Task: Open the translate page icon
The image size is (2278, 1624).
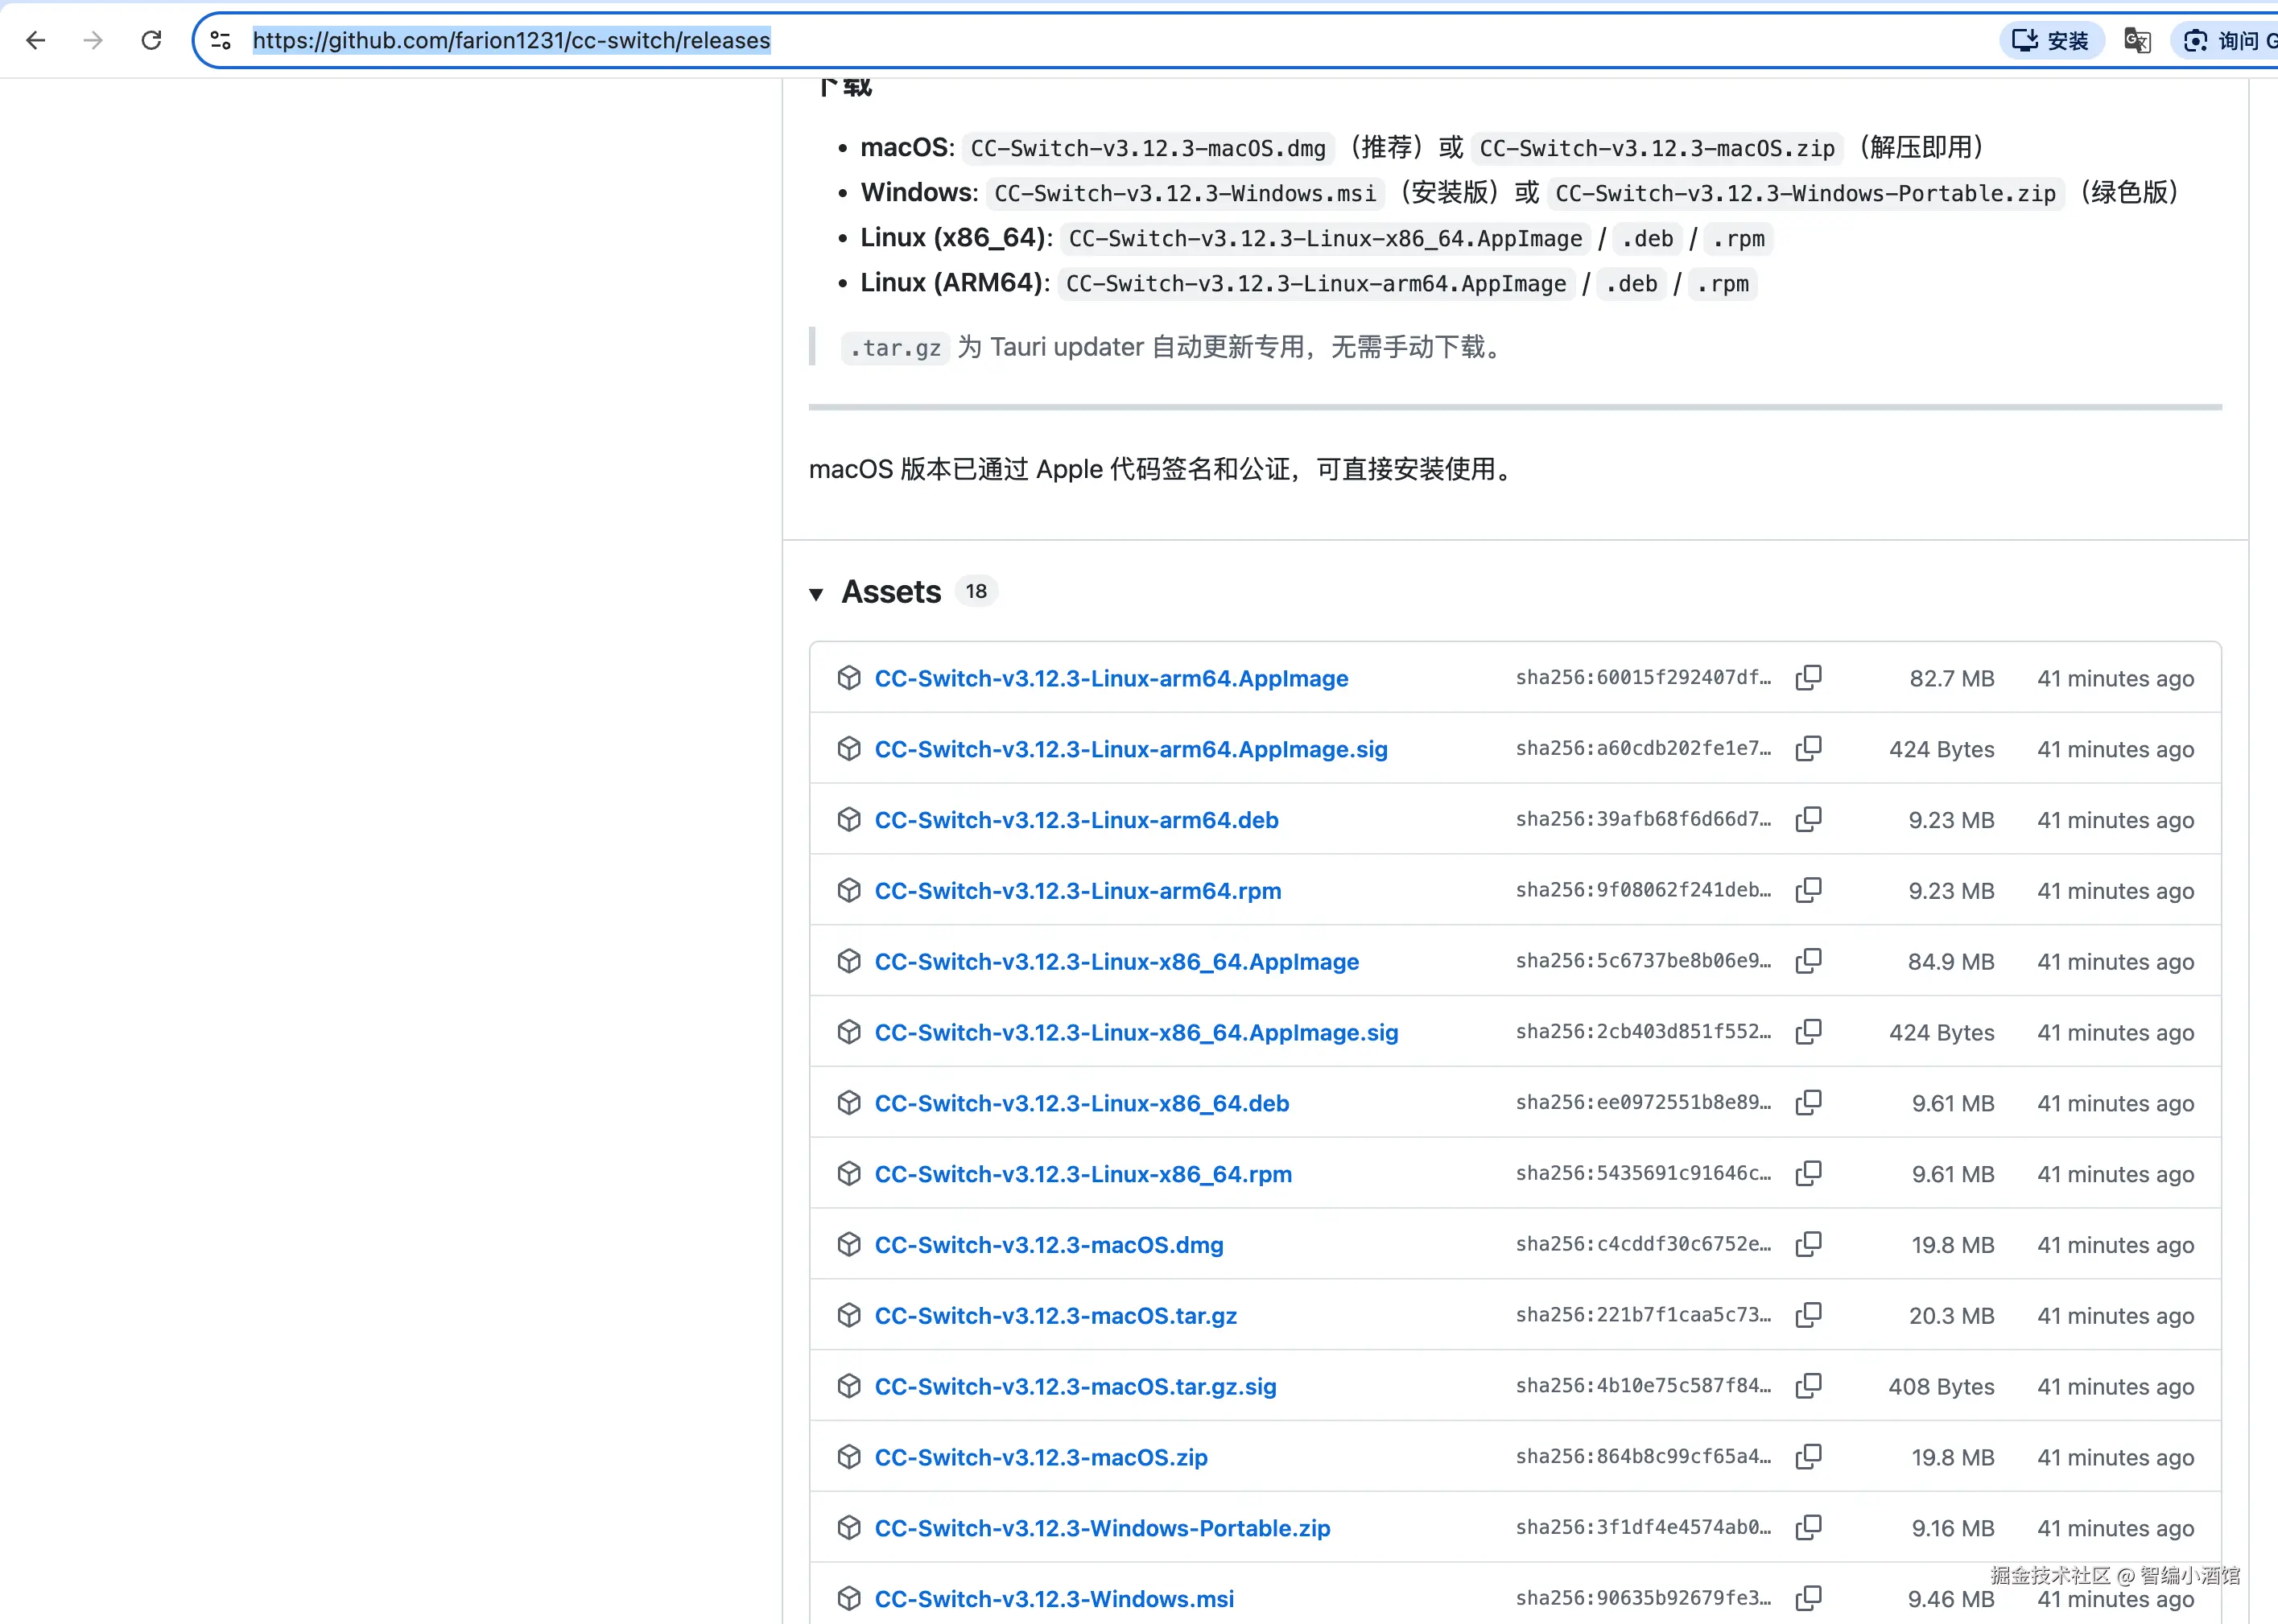Action: pos(2137,40)
